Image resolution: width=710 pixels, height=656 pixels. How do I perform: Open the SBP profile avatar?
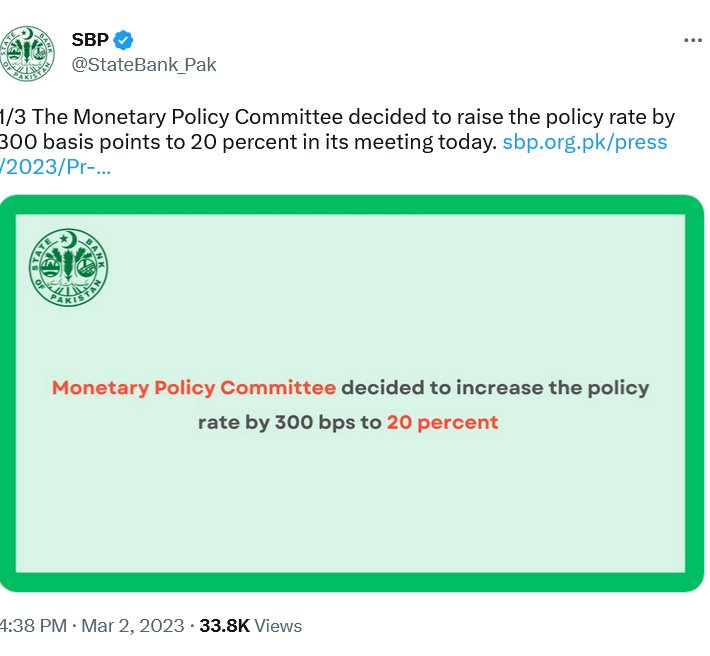click(27, 54)
